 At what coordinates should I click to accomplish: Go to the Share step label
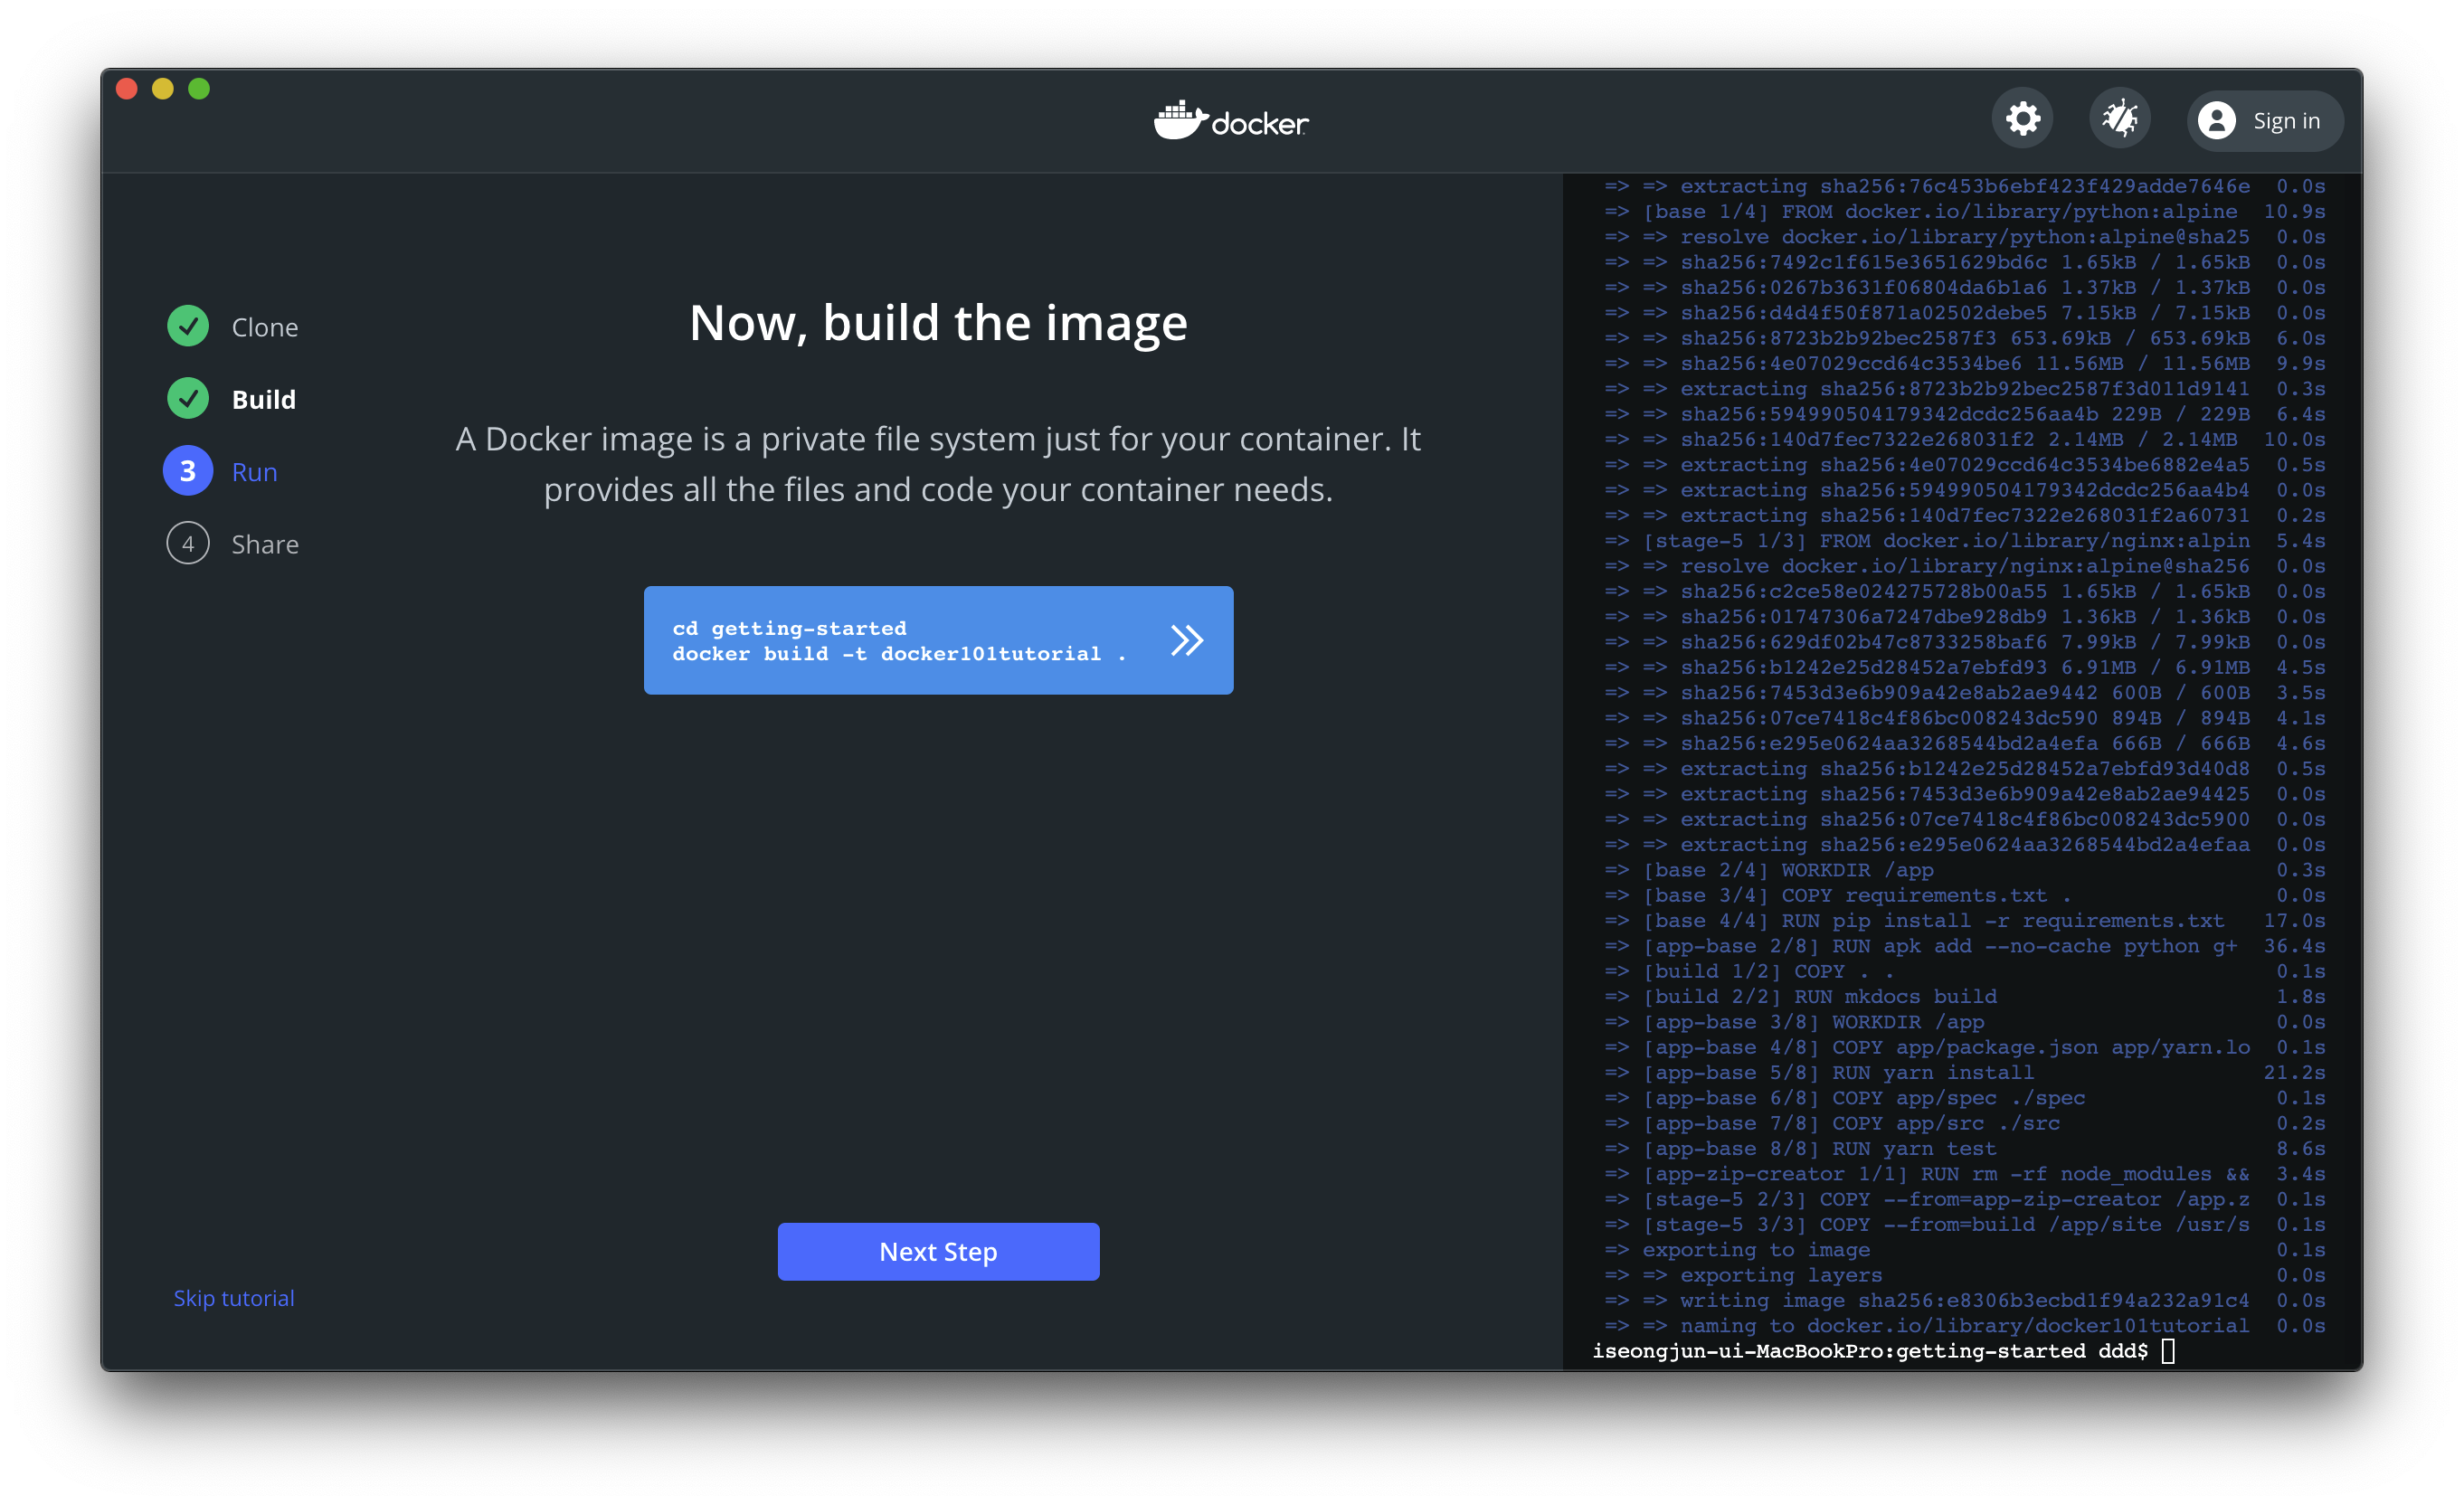[x=265, y=544]
